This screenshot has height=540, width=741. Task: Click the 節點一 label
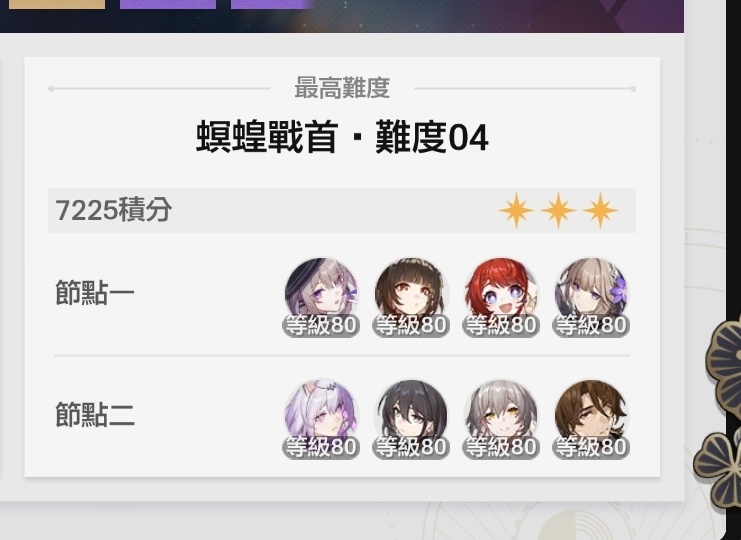[x=95, y=293]
